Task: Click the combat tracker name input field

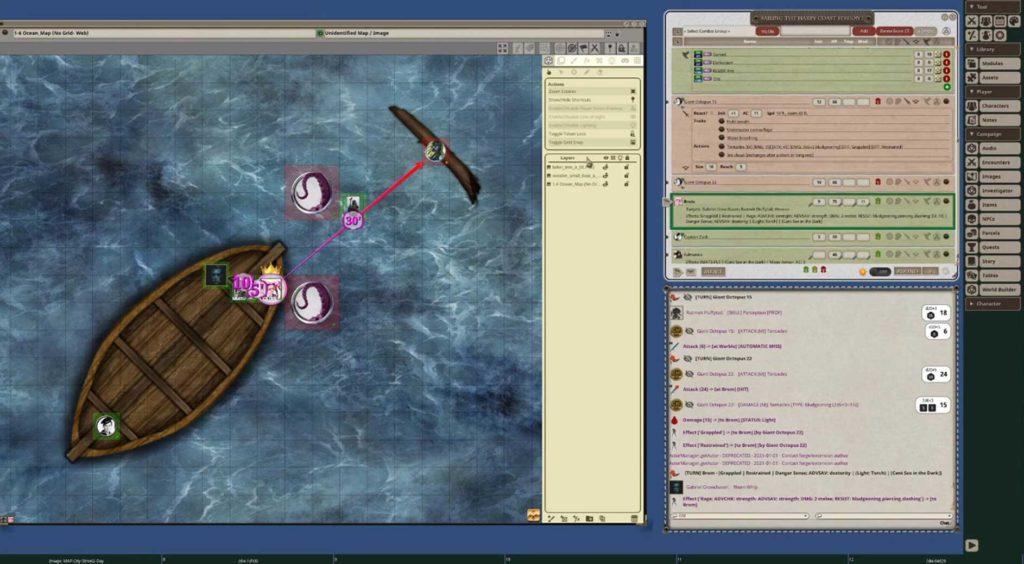Action: tap(814, 31)
